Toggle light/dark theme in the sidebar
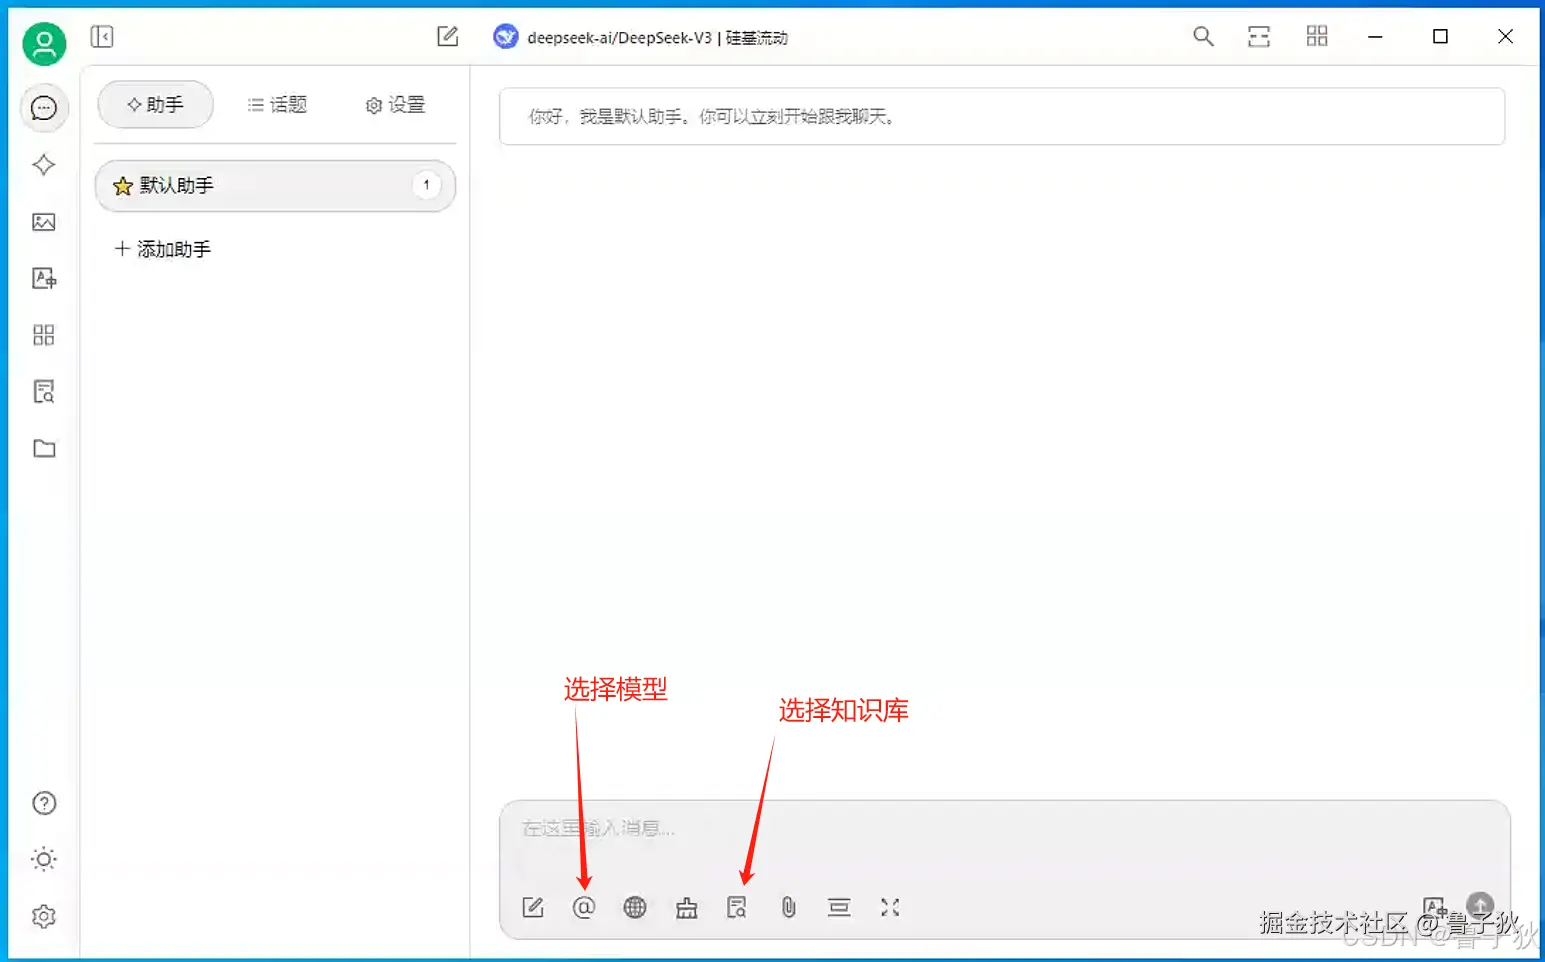Image resolution: width=1545 pixels, height=962 pixels. [x=43, y=858]
